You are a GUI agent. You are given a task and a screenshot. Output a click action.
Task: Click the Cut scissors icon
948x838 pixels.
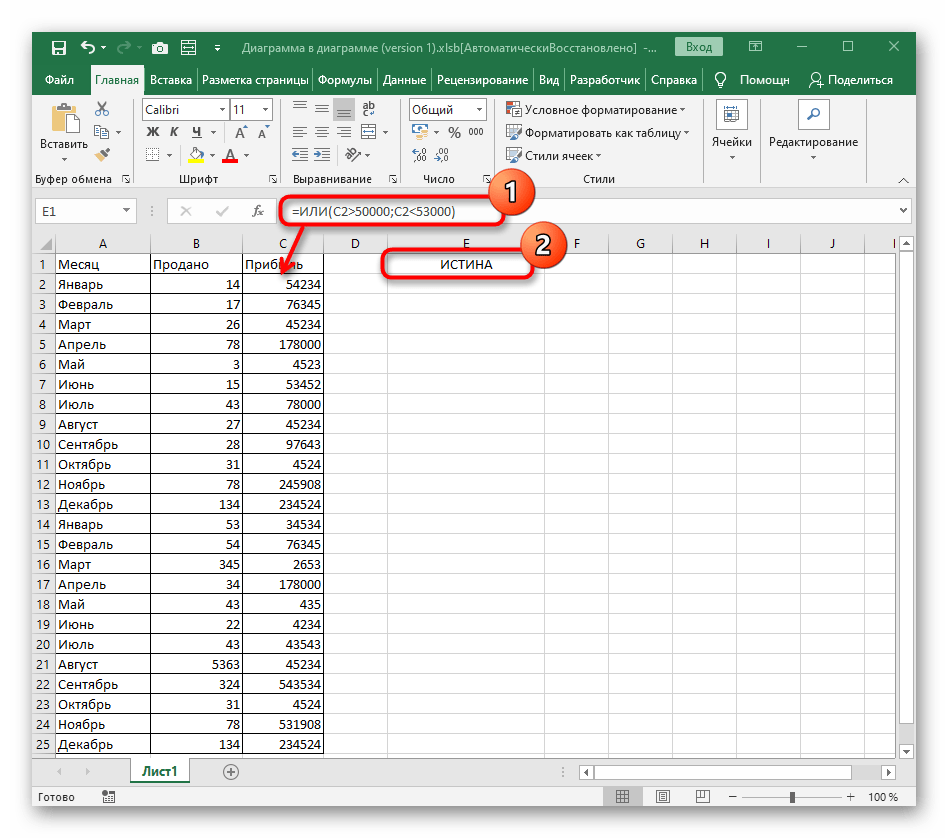point(101,110)
